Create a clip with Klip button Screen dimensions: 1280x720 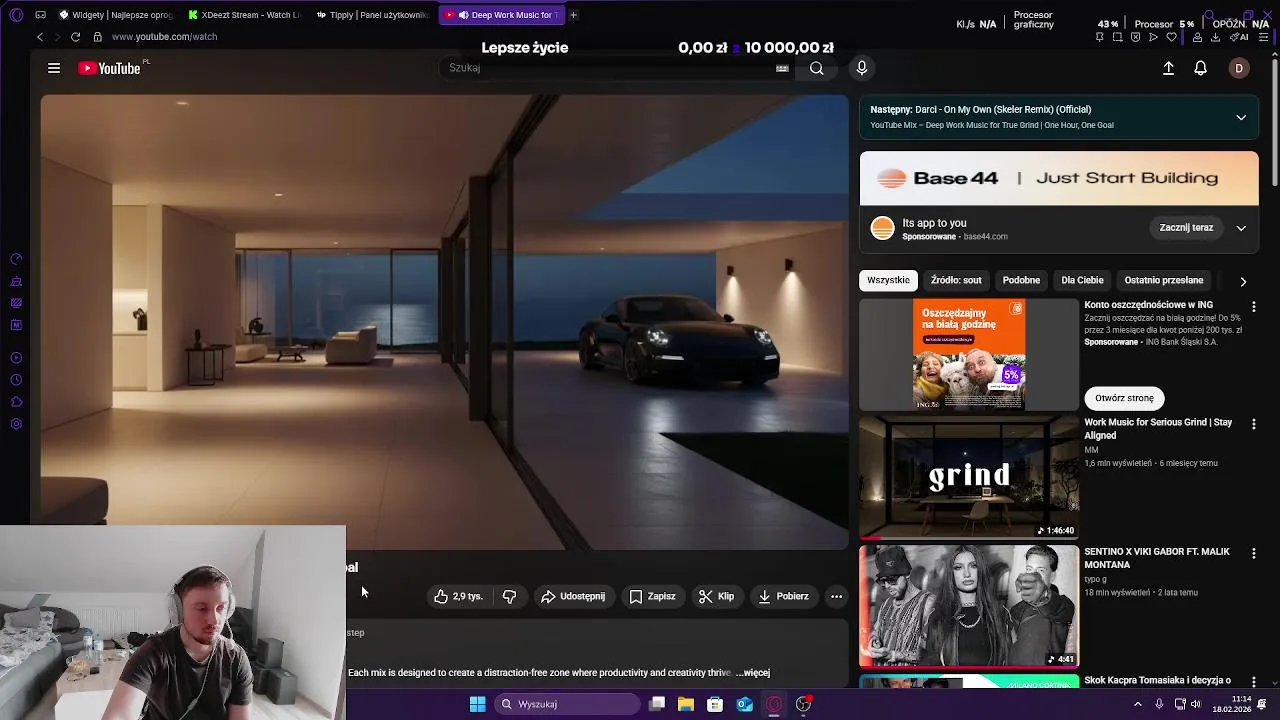pos(716,596)
